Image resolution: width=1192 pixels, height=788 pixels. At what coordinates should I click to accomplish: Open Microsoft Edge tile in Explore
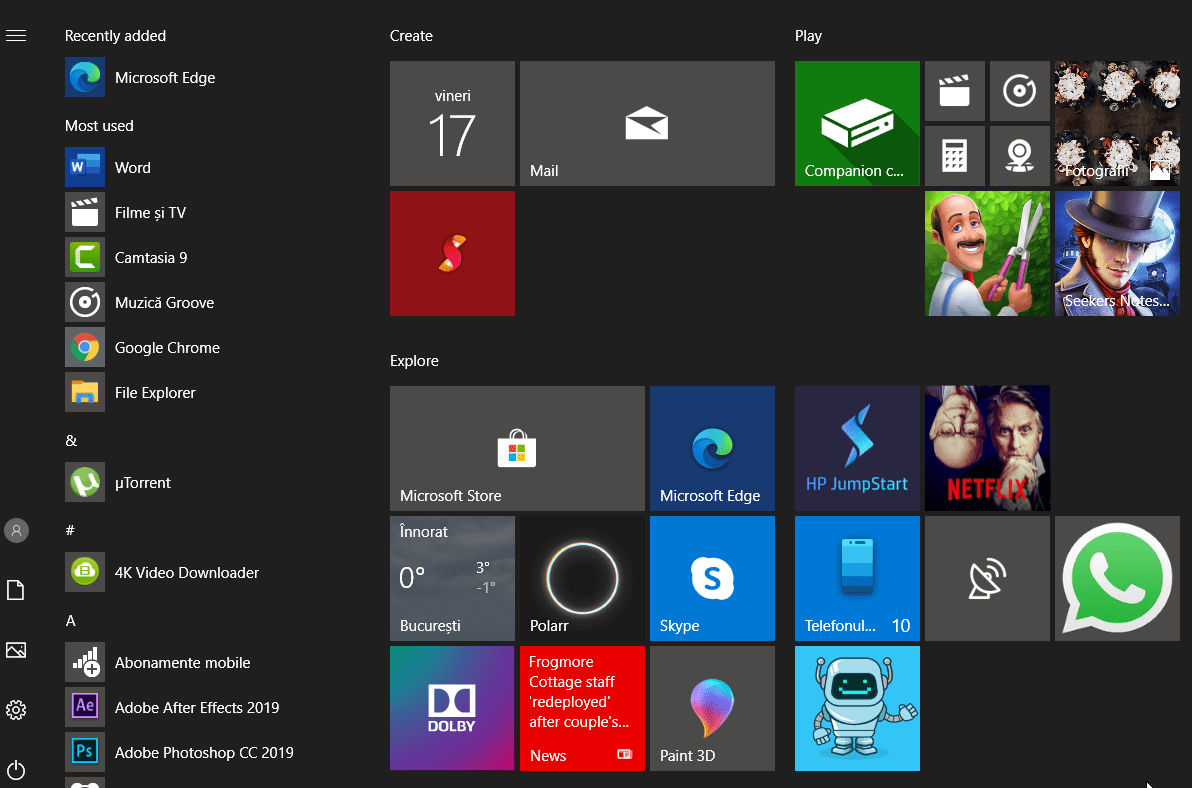point(712,448)
